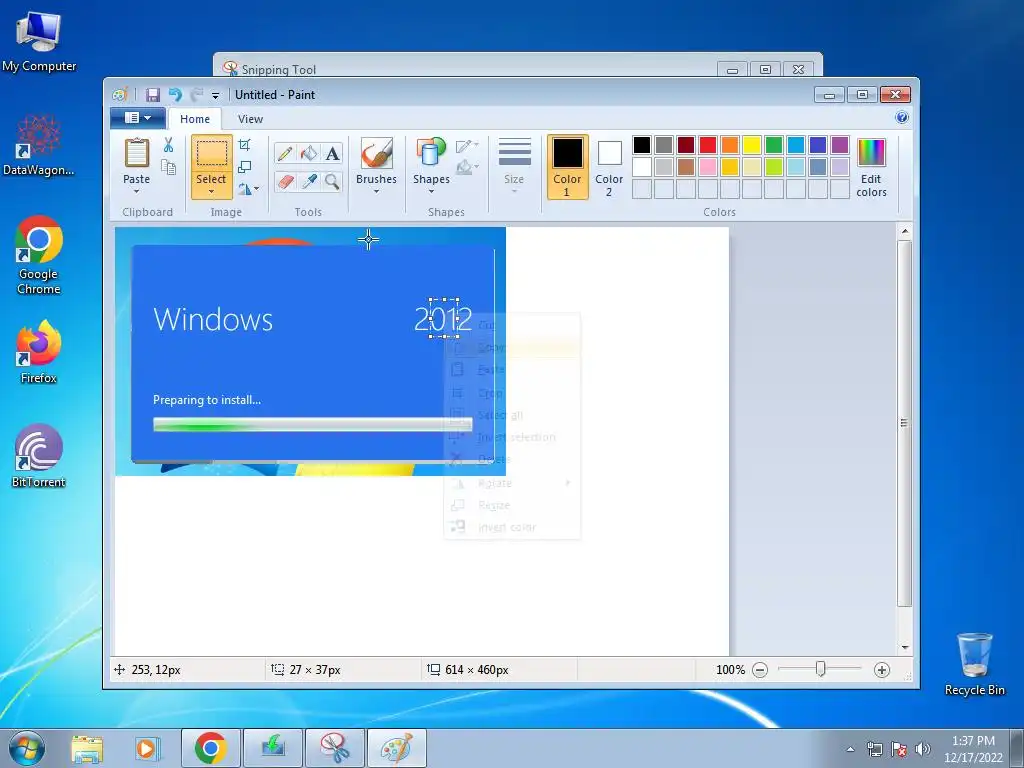1024x768 pixels.
Task: Select the Magnifier tool
Action: [332, 181]
